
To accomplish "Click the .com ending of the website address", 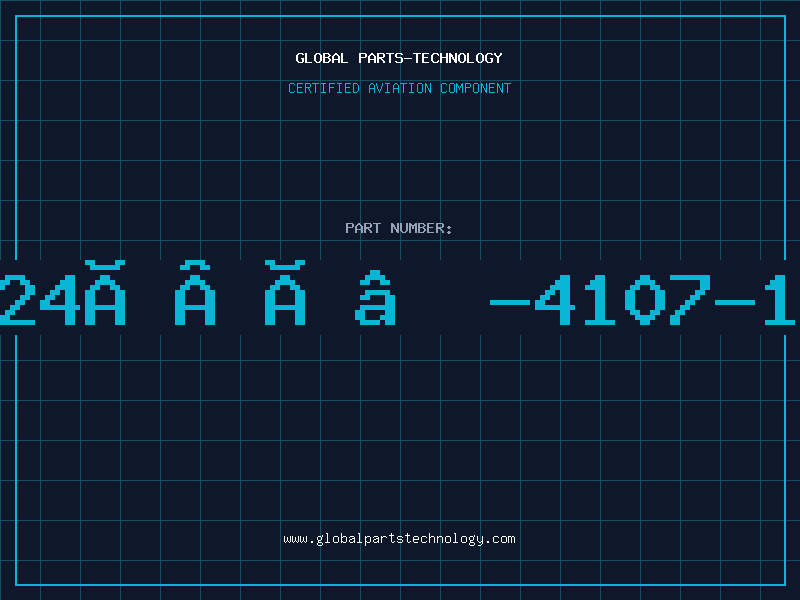I will pos(499,539).
